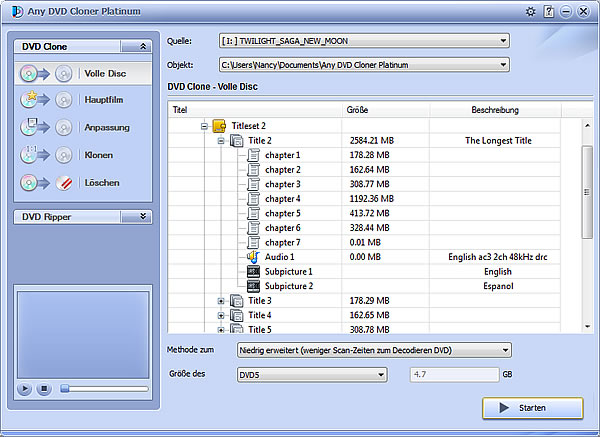Click the Hauptfilm star disc icon

(x=29, y=99)
